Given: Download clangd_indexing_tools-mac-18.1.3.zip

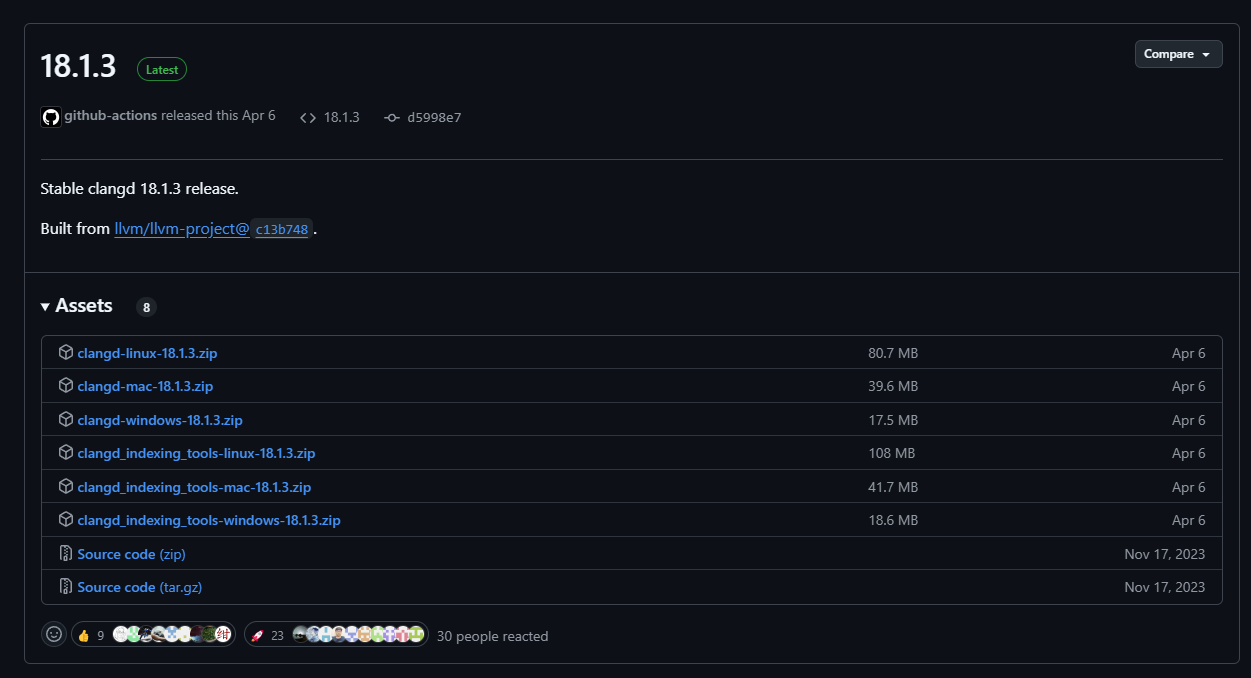Looking at the screenshot, I should click(x=194, y=487).
